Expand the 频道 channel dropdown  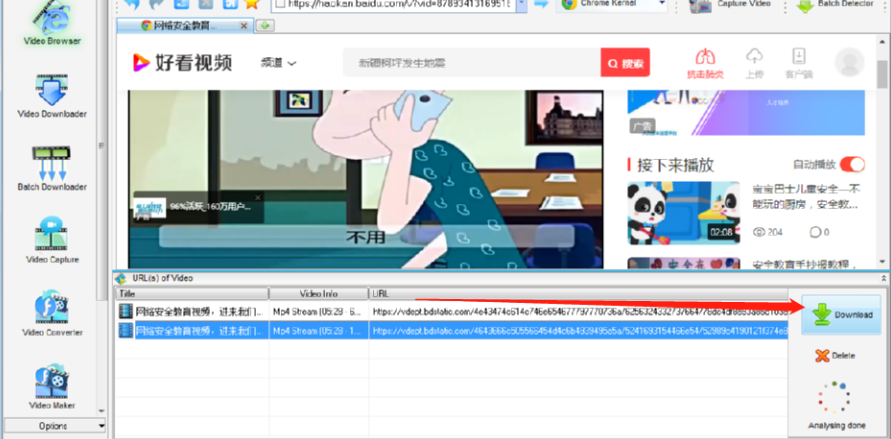(x=278, y=63)
